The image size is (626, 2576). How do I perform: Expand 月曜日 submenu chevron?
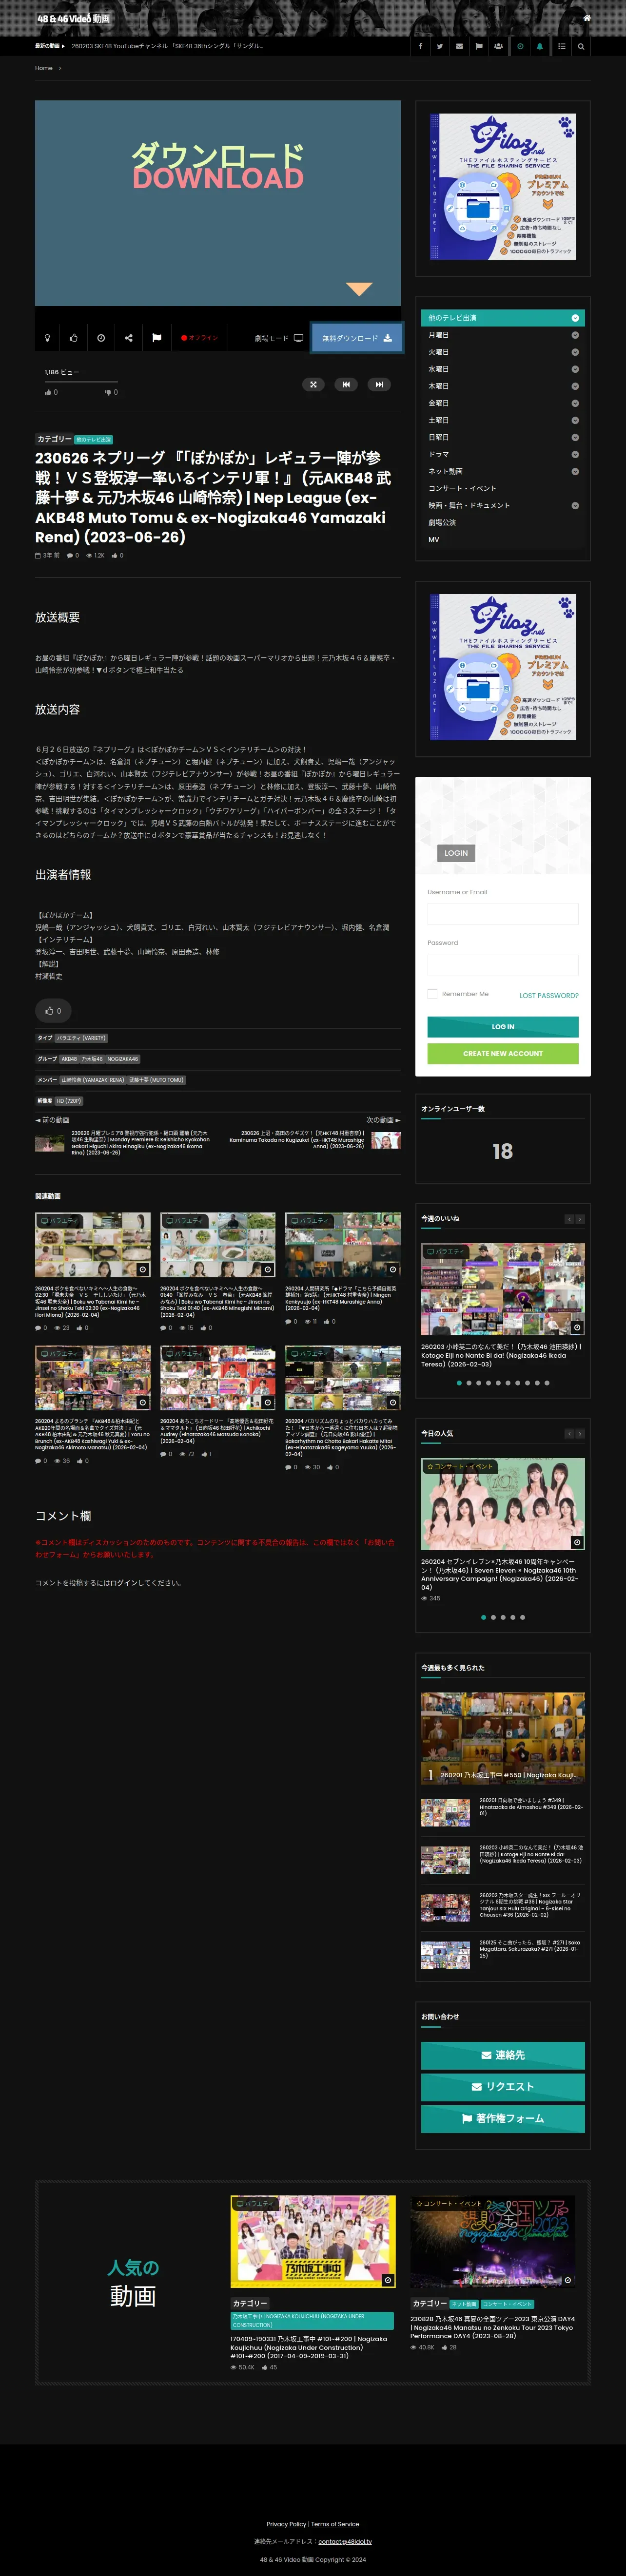(x=575, y=335)
